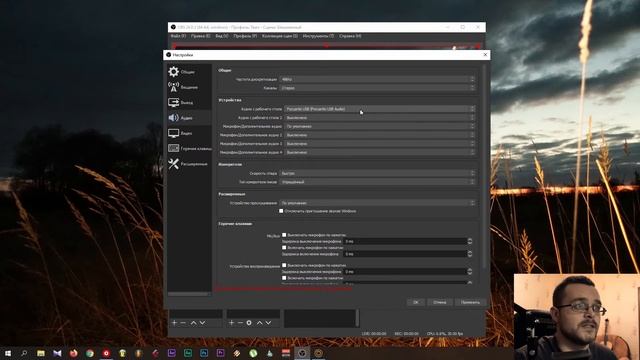Toggle playback device push-to-talk checkbox
Image resolution: width=640 pixels, height=360 pixels.
pyautogui.click(x=284, y=278)
